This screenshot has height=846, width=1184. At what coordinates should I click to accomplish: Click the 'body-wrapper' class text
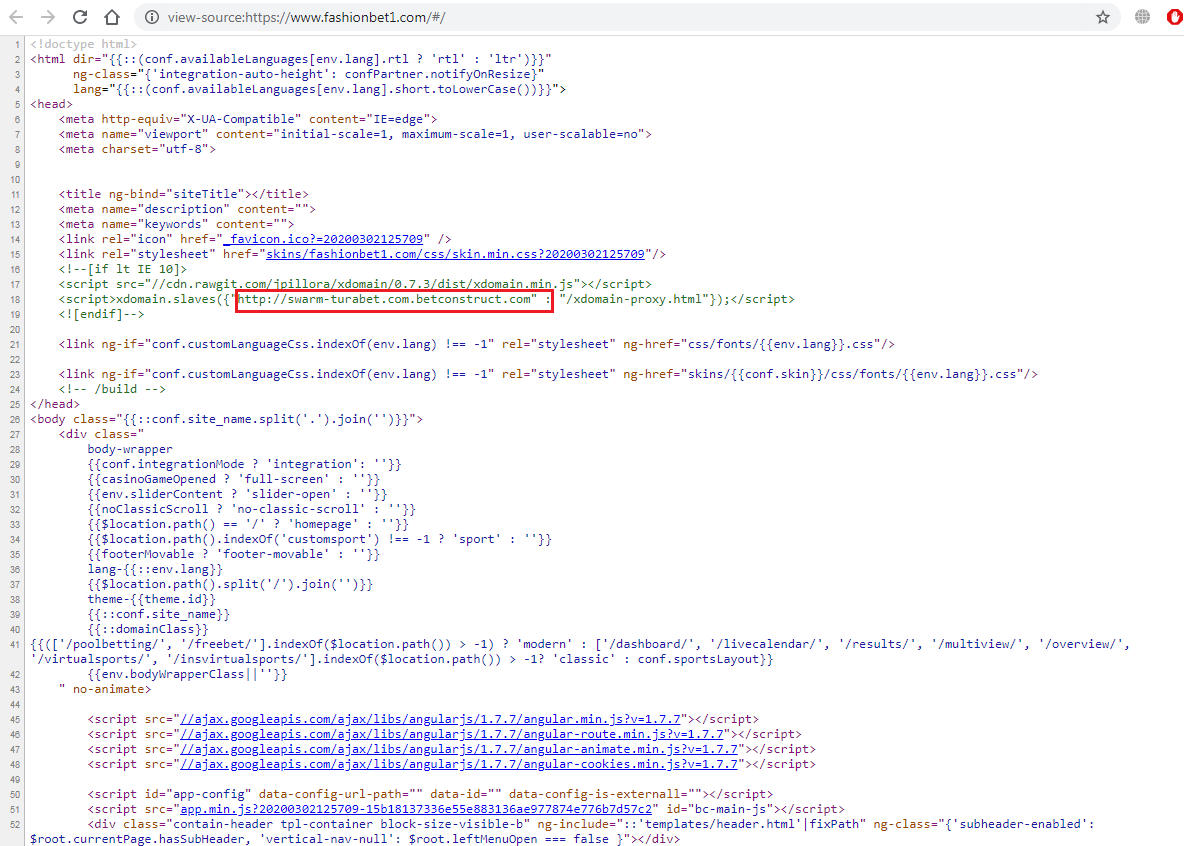tap(130, 449)
